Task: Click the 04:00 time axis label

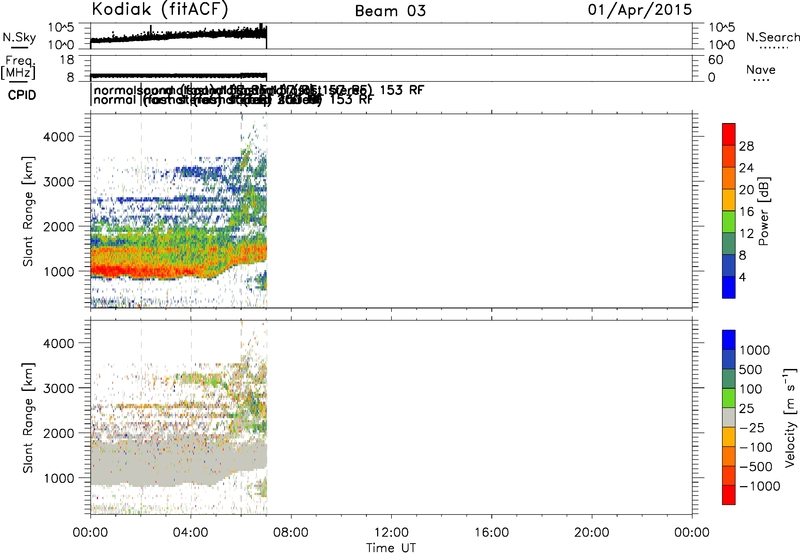Action: (x=191, y=533)
